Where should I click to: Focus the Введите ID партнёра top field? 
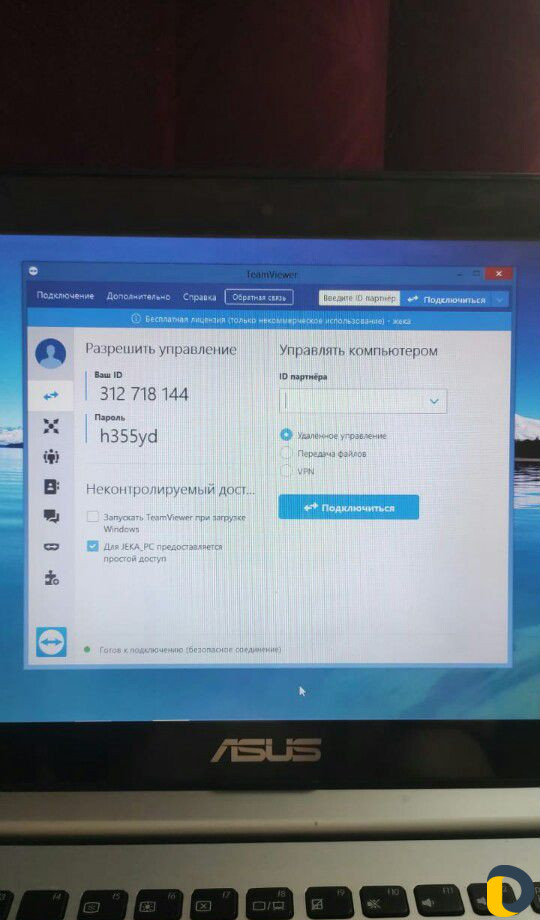359,299
